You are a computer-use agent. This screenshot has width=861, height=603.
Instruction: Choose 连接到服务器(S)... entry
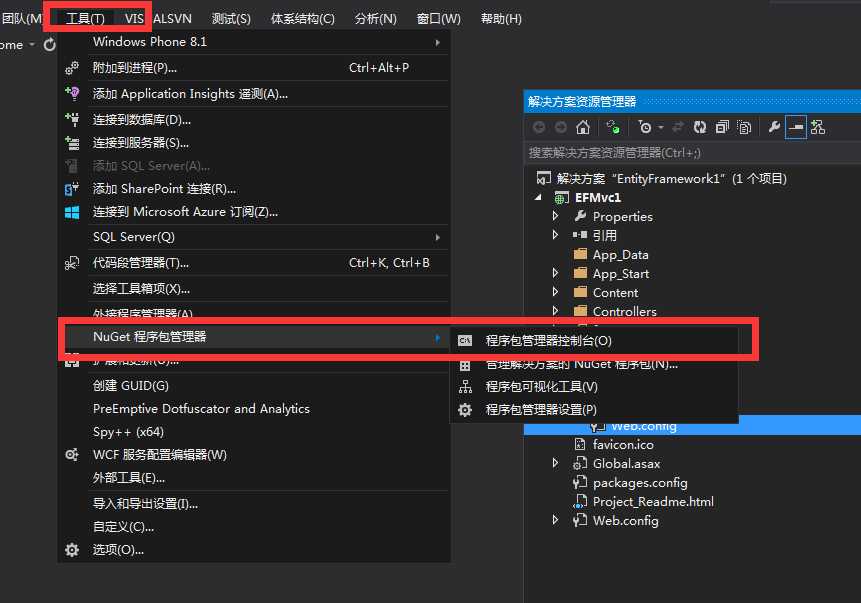[254, 143]
